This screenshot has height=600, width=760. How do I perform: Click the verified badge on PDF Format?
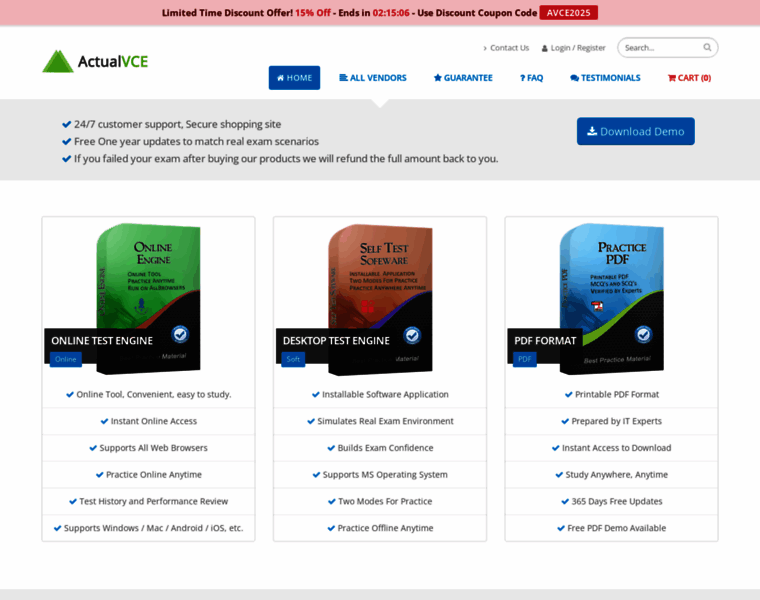coord(643,334)
